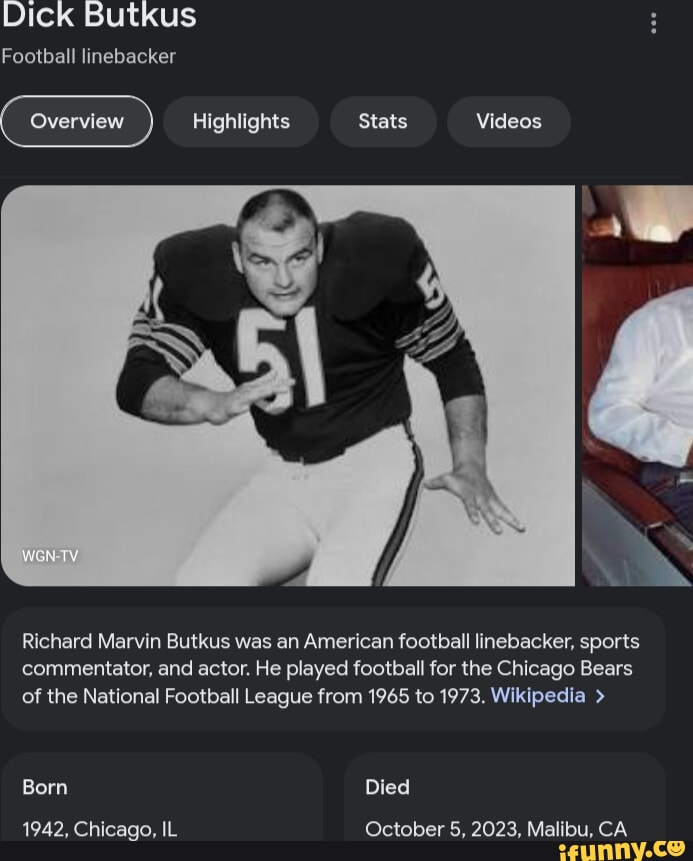Open the three-dot overflow menu

tap(654, 22)
